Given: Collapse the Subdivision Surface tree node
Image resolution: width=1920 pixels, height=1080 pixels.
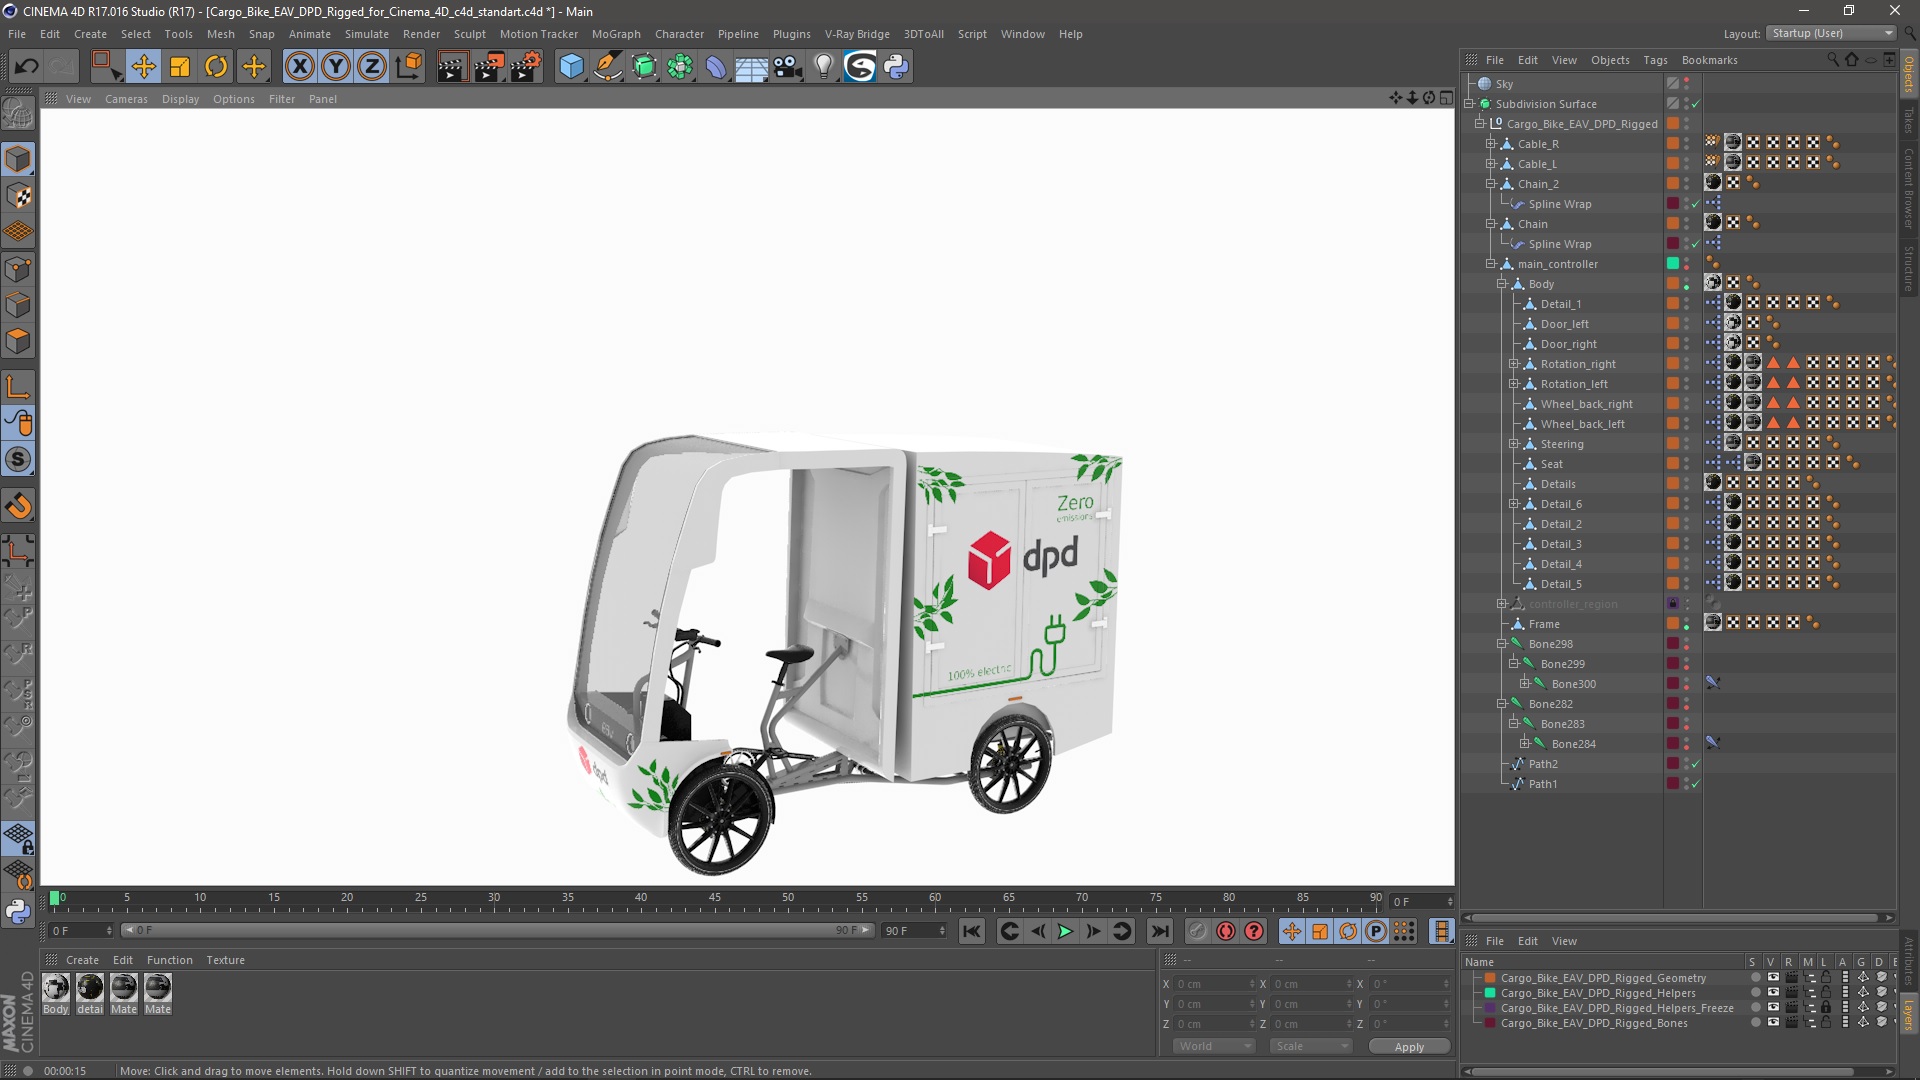Looking at the screenshot, I should (1470, 104).
